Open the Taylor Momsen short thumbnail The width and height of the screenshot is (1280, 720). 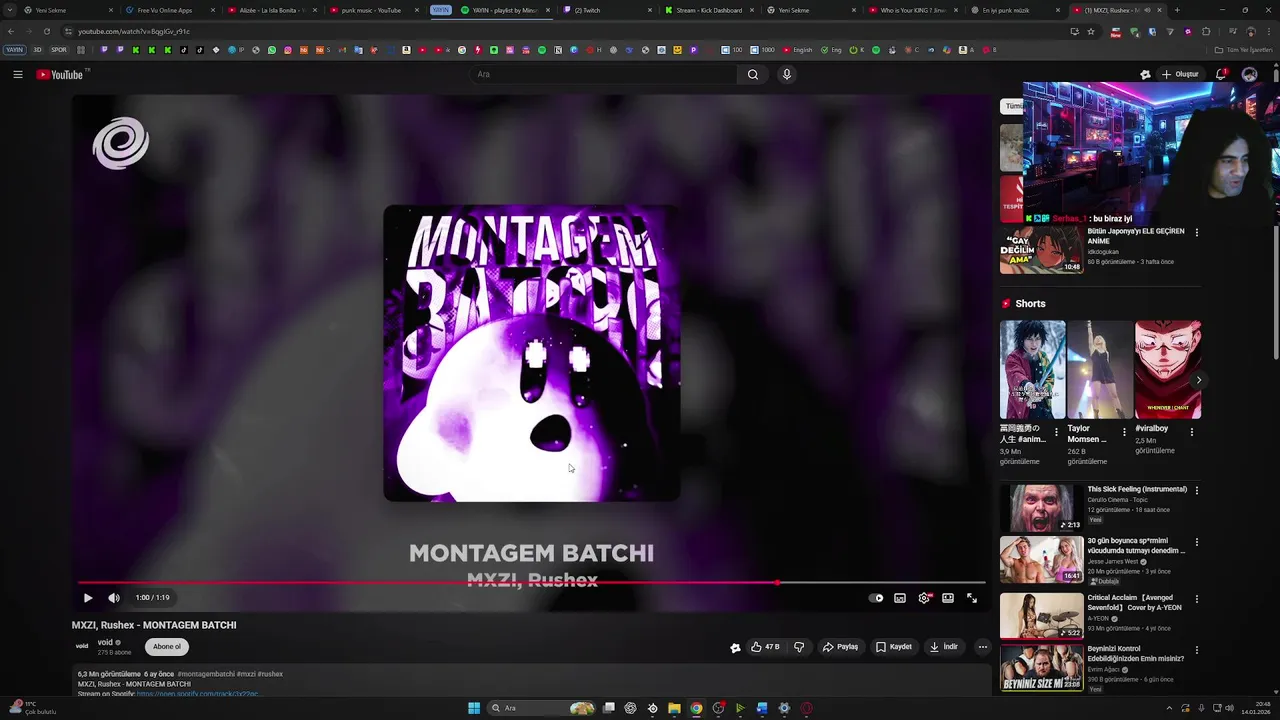(x=1100, y=370)
